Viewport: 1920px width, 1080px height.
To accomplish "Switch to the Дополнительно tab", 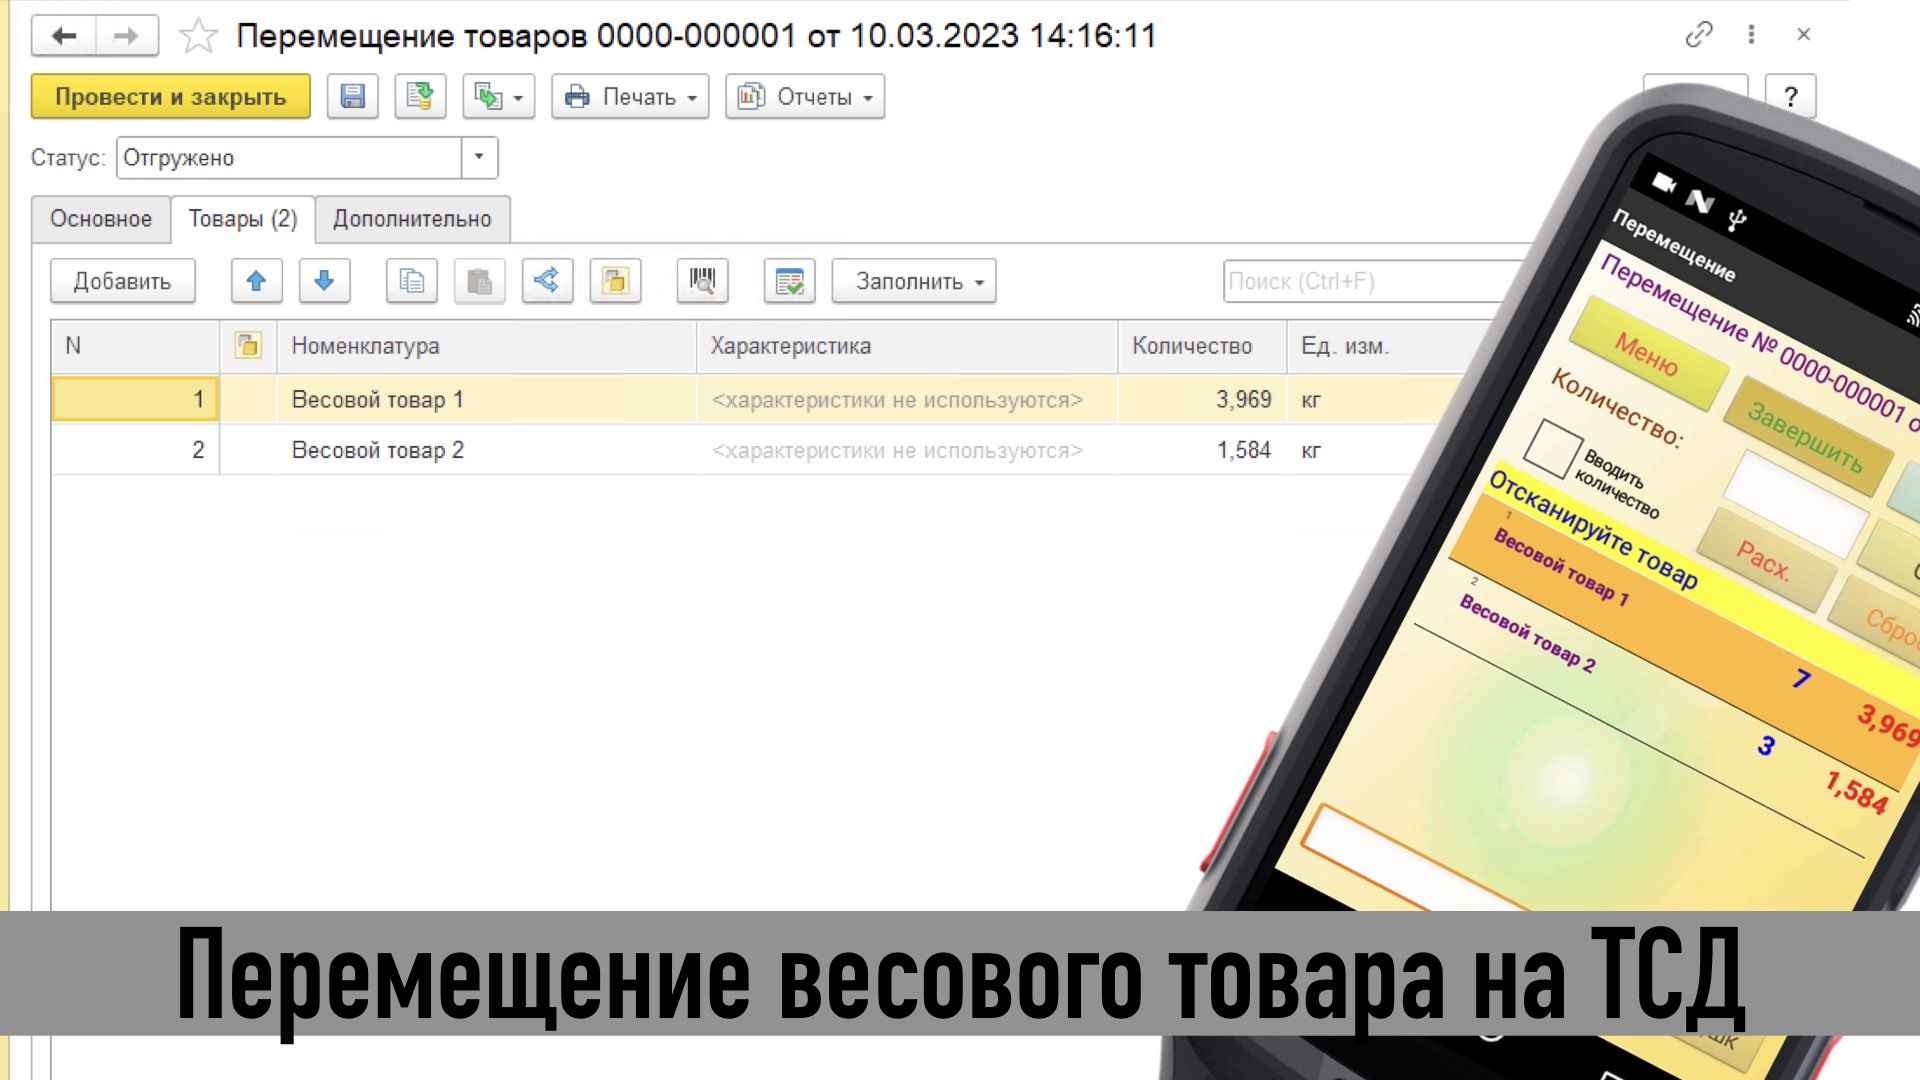I will pos(412,219).
